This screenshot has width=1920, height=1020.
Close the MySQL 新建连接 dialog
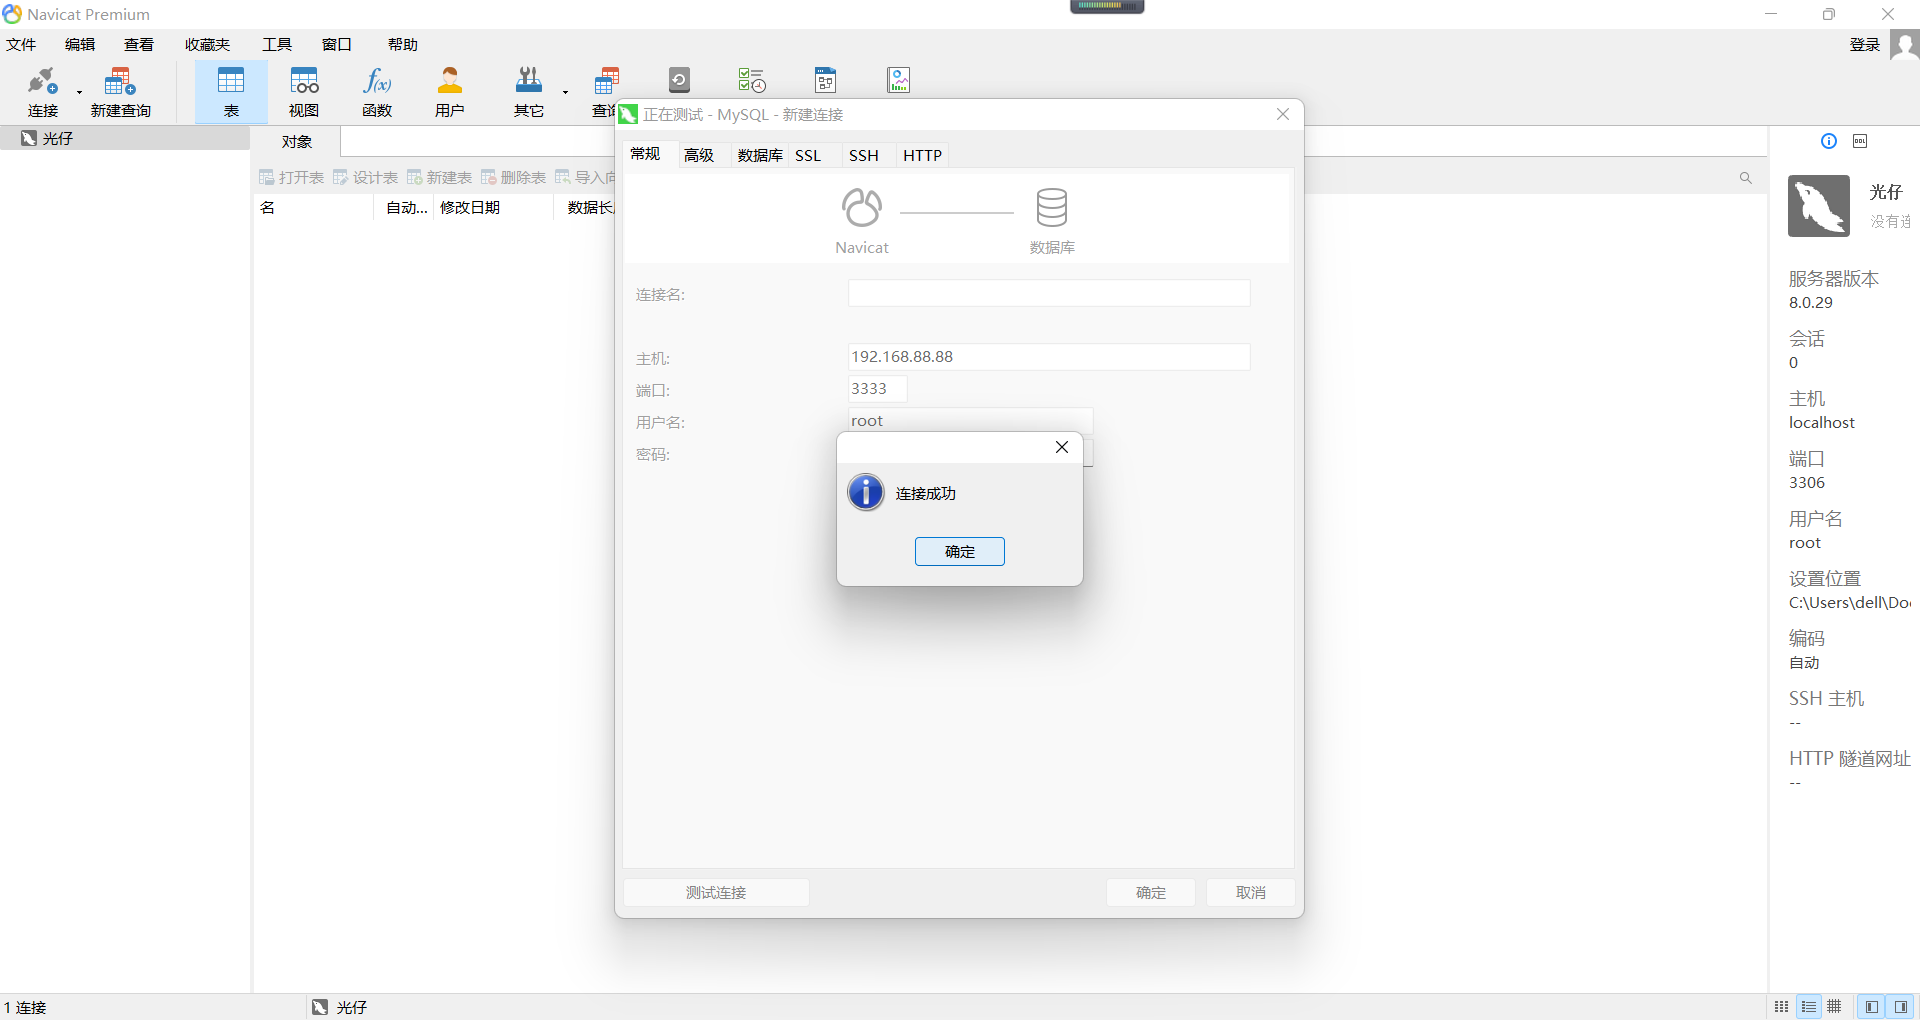point(1283,114)
